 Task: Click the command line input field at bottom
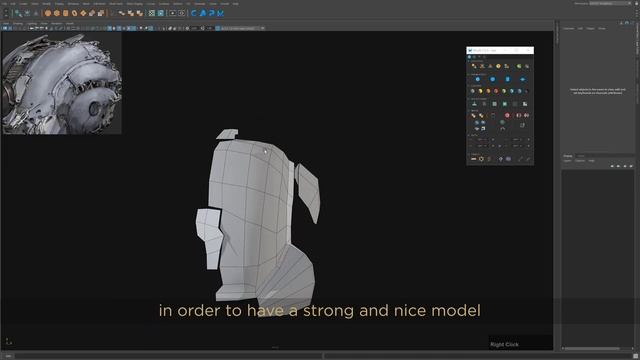click(169, 356)
